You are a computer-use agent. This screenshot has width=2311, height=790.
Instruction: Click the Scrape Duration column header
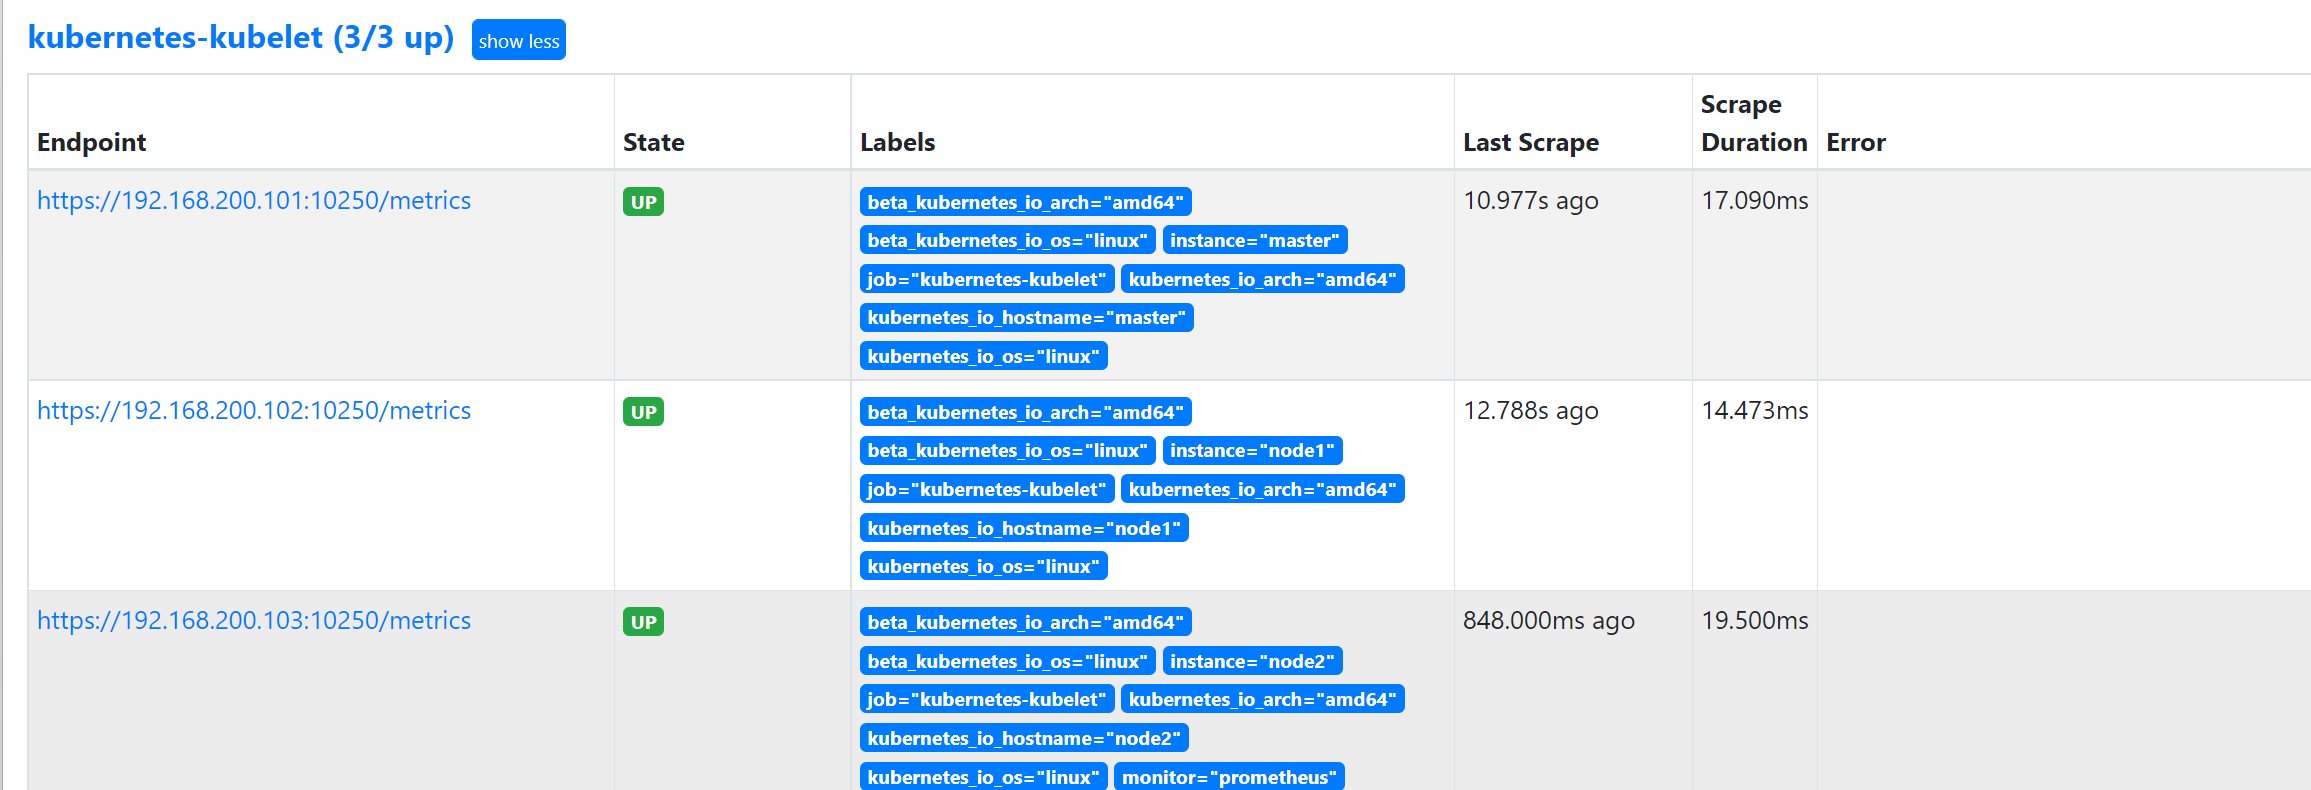pos(1754,123)
